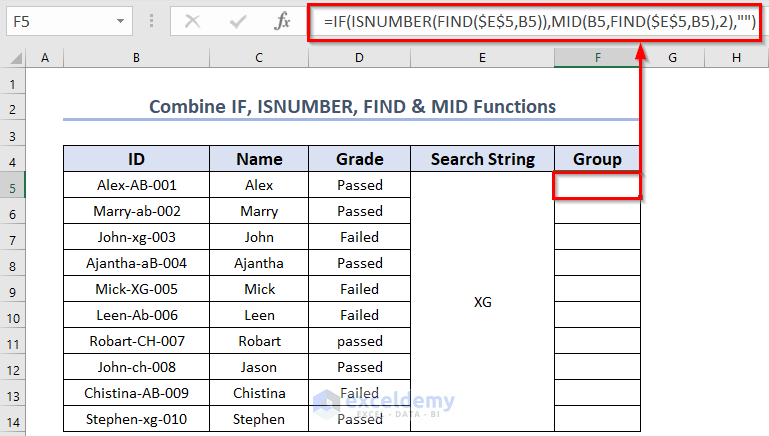Select column D header
The image size is (769, 436).
tap(359, 59)
